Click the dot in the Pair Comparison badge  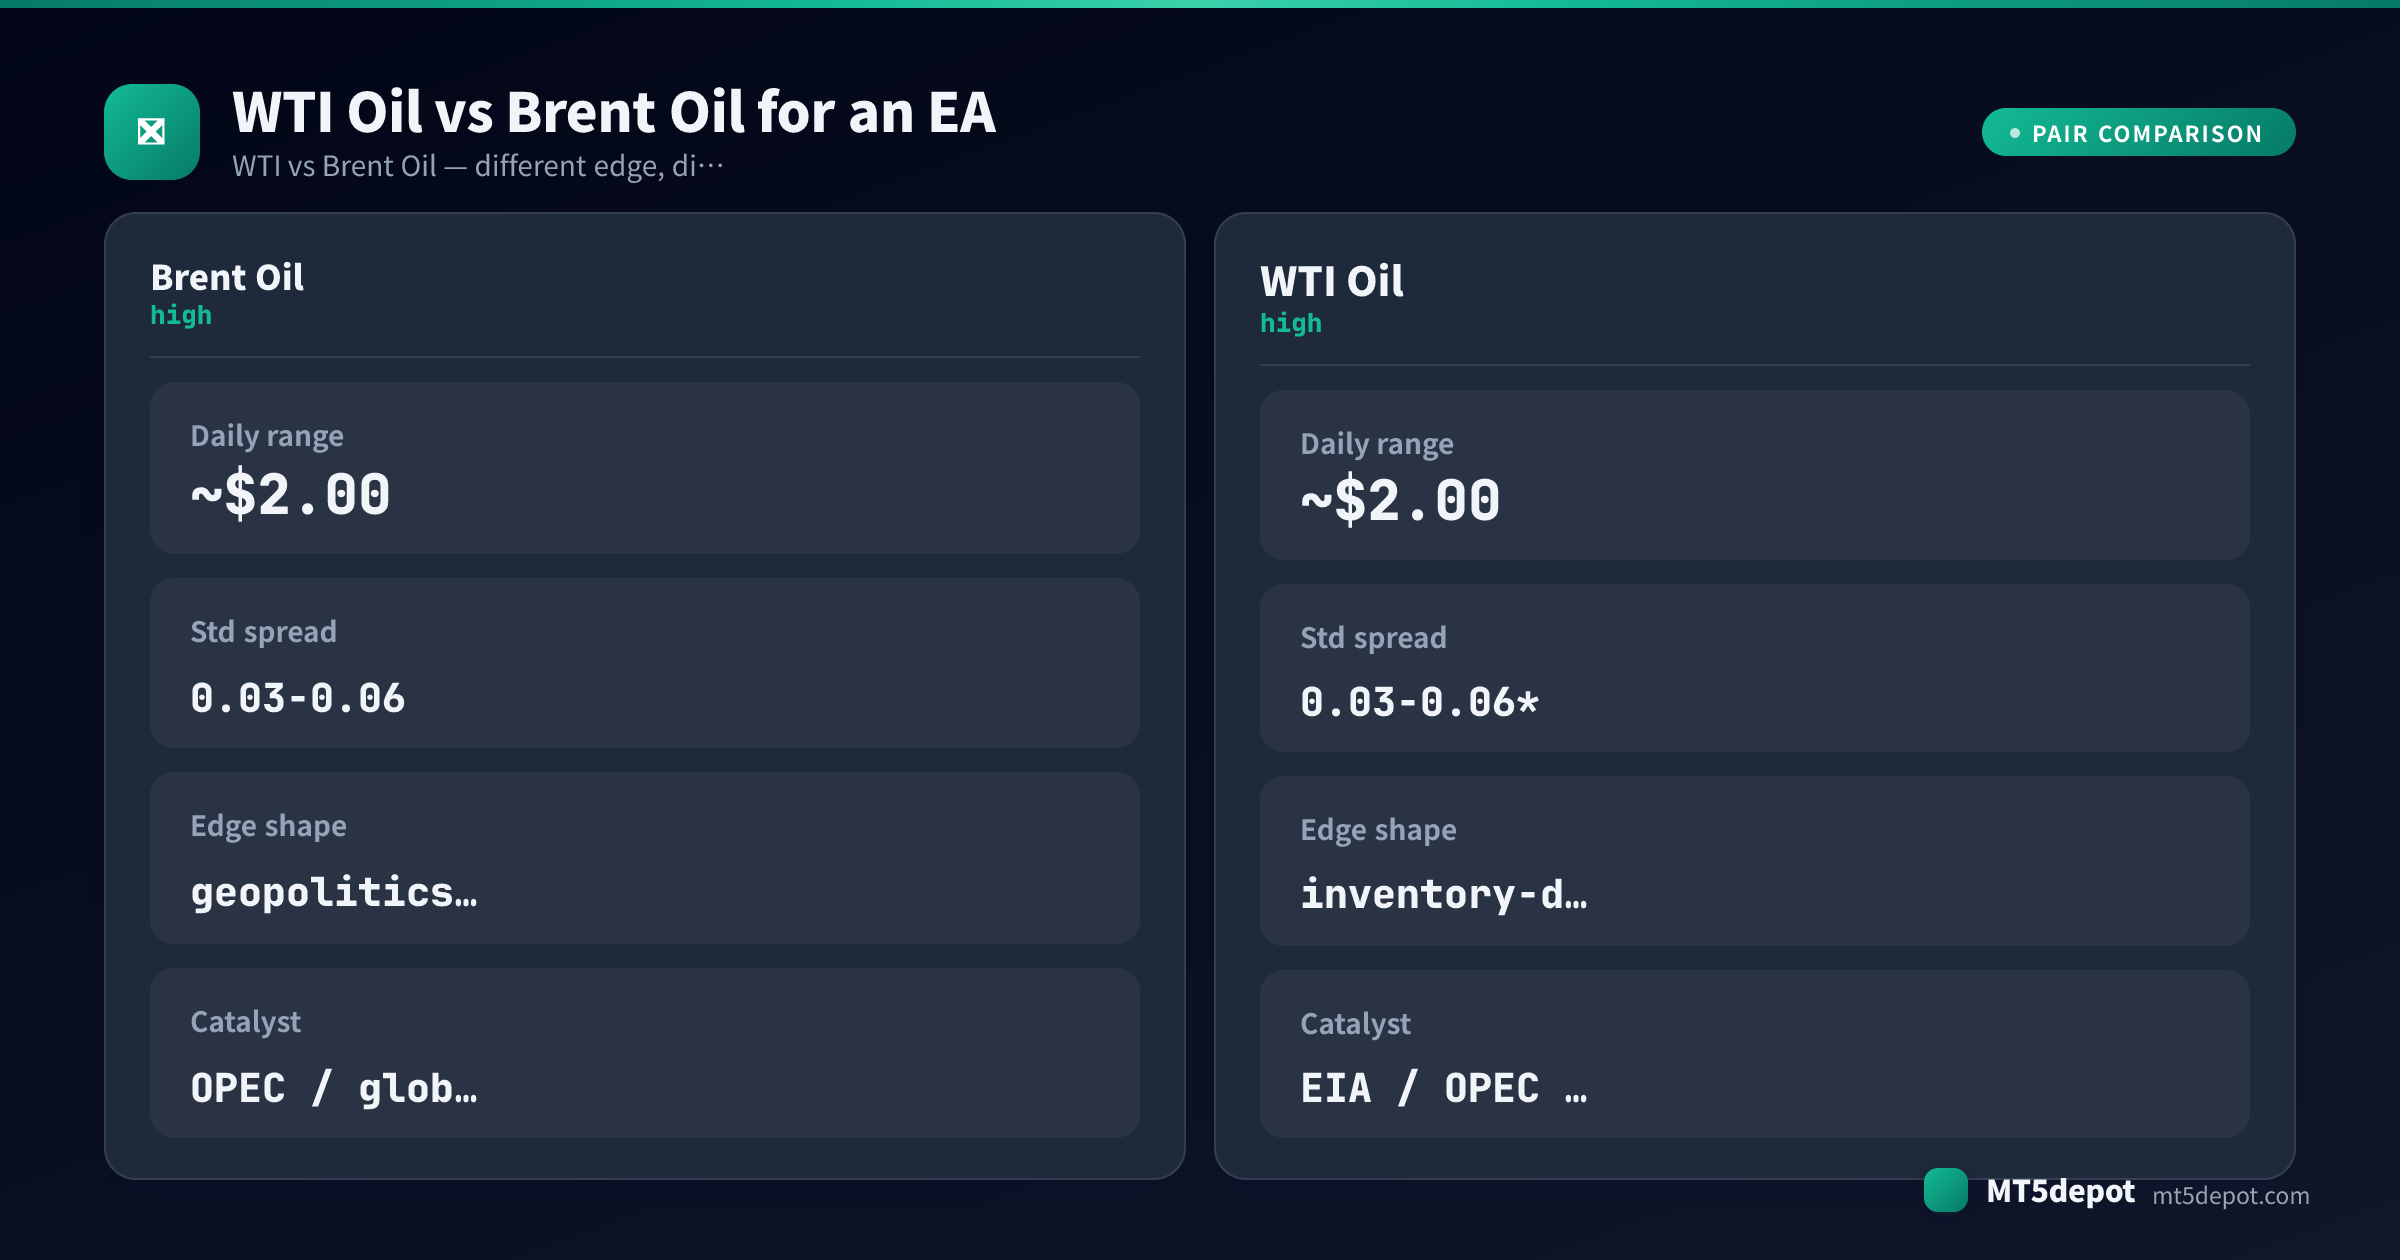[2015, 133]
